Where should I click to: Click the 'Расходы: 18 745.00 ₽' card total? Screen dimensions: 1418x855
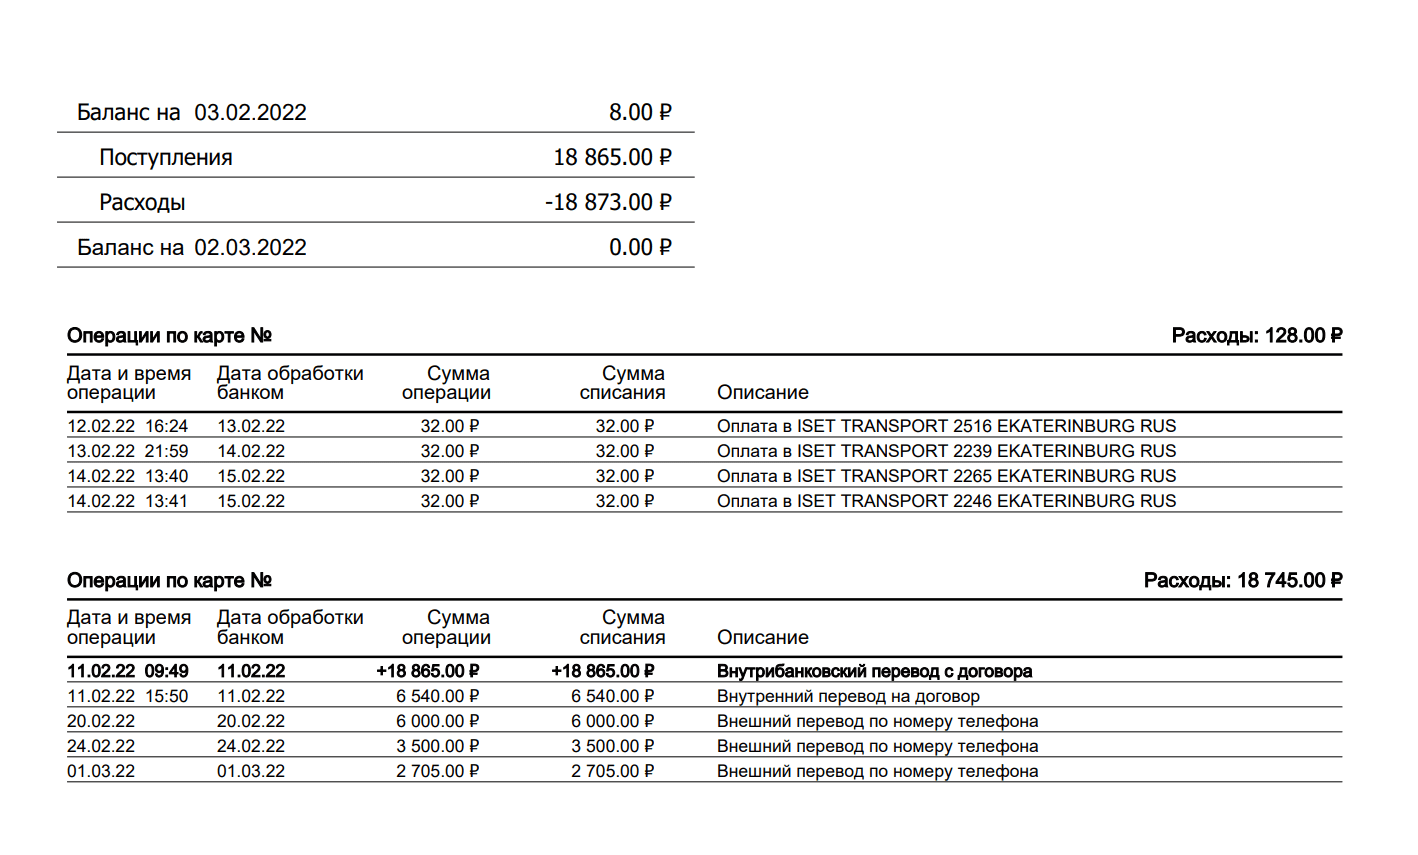tap(1243, 581)
